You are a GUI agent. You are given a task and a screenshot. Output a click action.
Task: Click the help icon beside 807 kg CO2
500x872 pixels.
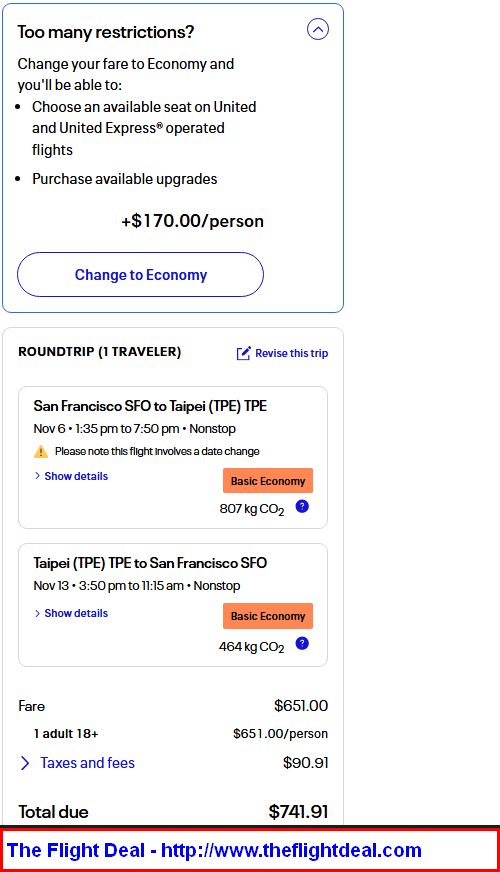coord(302,507)
